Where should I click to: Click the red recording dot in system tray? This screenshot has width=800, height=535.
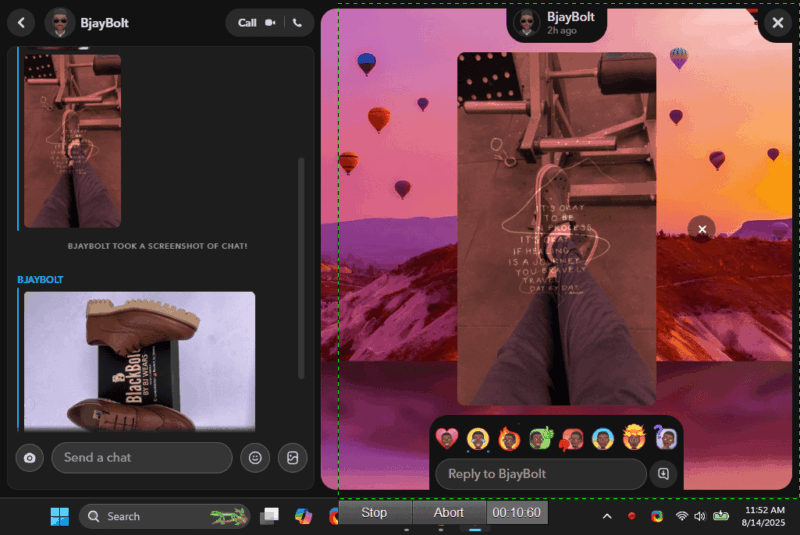[632, 516]
